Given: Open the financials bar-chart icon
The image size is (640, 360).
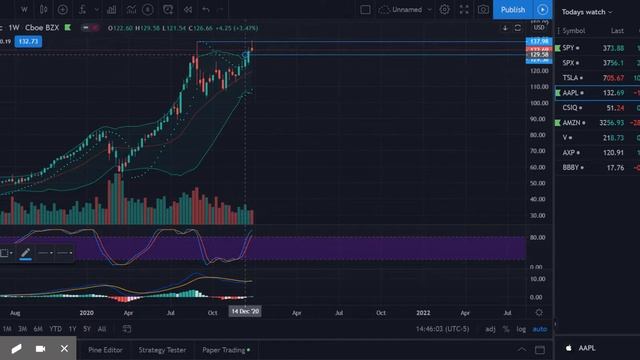Looking at the screenshot, I should click(x=111, y=9).
